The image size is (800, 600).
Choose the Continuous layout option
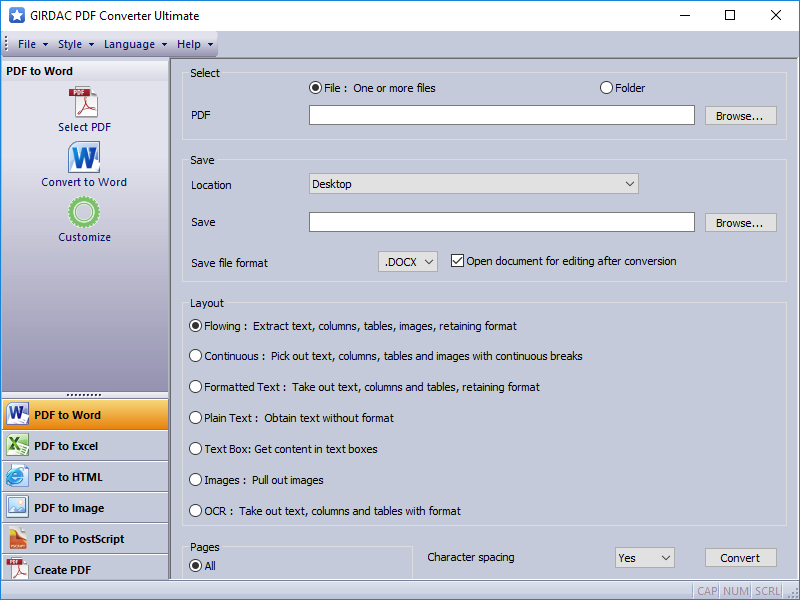pos(195,356)
